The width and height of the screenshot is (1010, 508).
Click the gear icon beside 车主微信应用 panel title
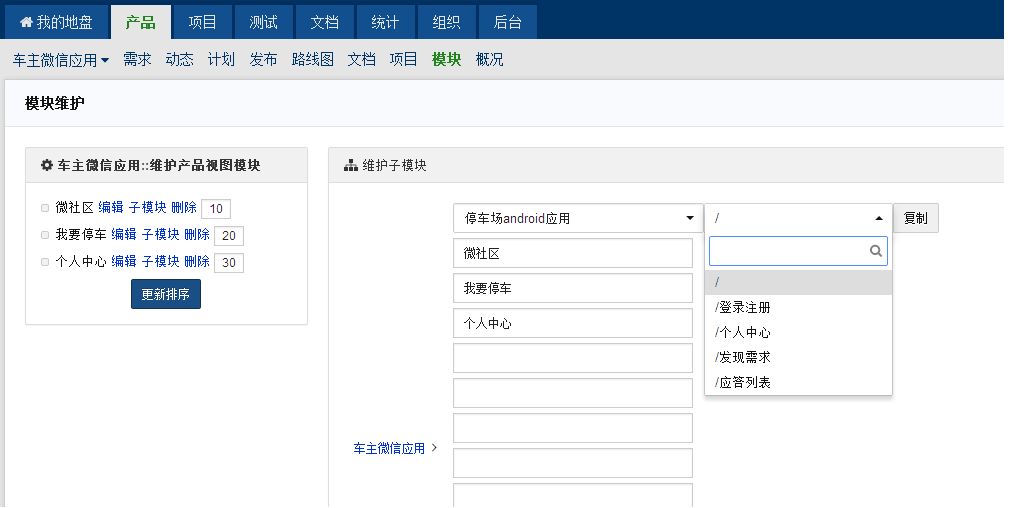[x=46, y=165]
